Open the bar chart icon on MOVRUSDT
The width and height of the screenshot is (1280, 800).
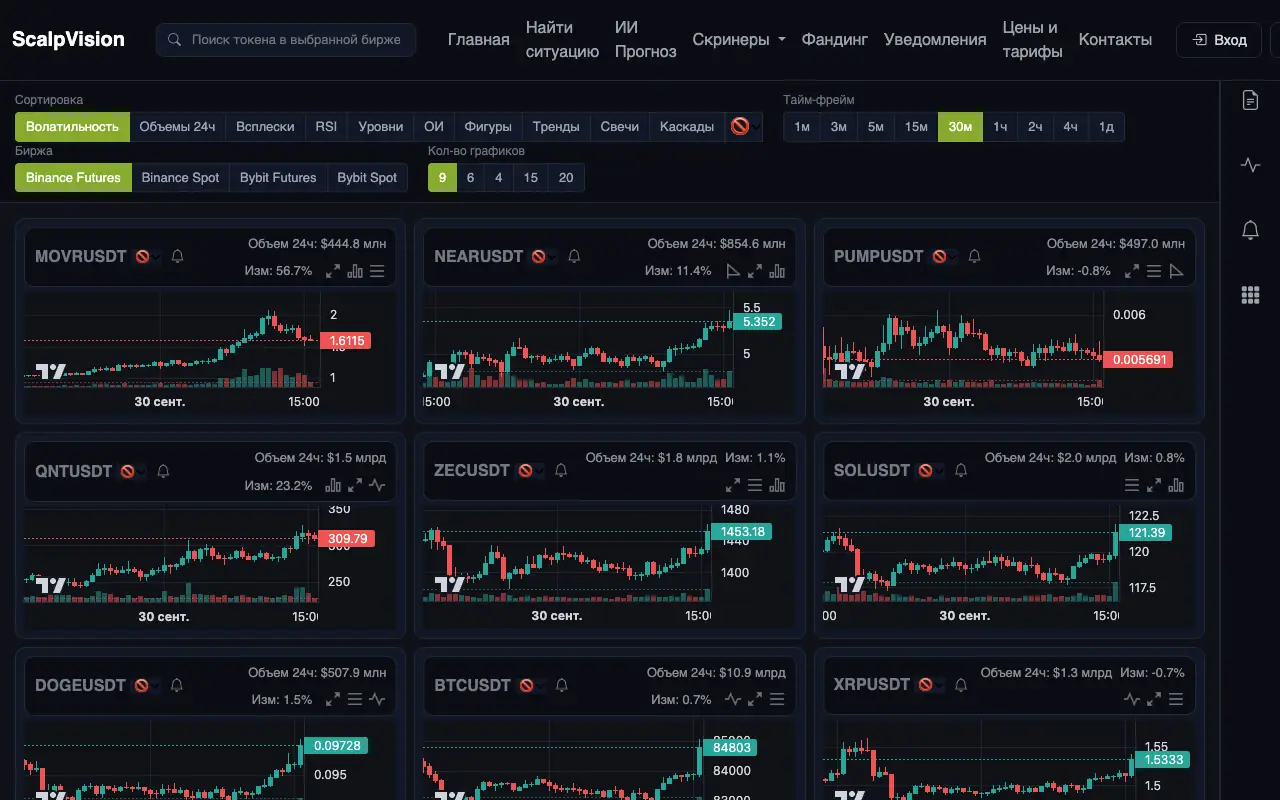[x=355, y=271]
